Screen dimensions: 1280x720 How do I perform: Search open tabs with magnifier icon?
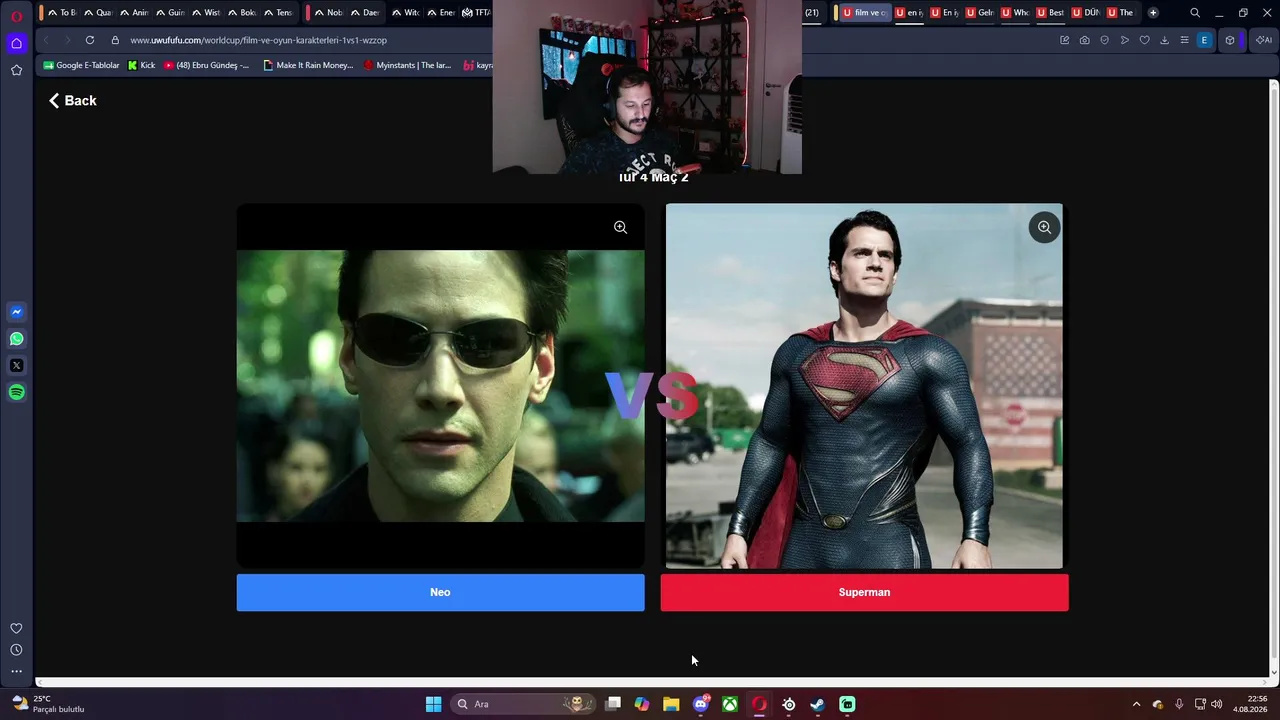point(1195,13)
